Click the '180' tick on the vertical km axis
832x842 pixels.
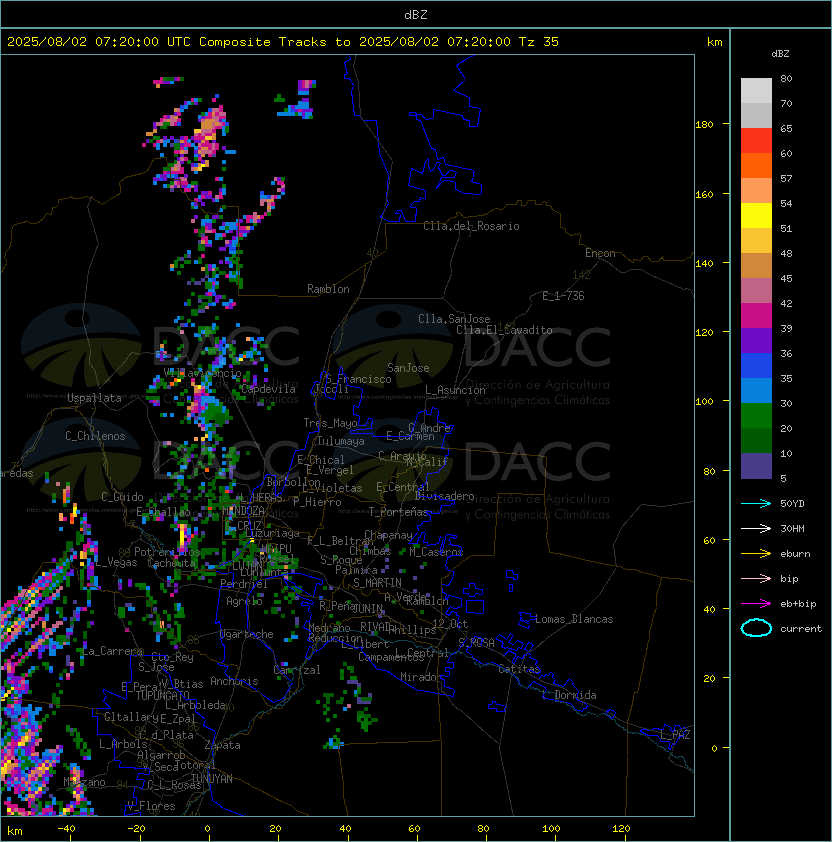(x=704, y=124)
